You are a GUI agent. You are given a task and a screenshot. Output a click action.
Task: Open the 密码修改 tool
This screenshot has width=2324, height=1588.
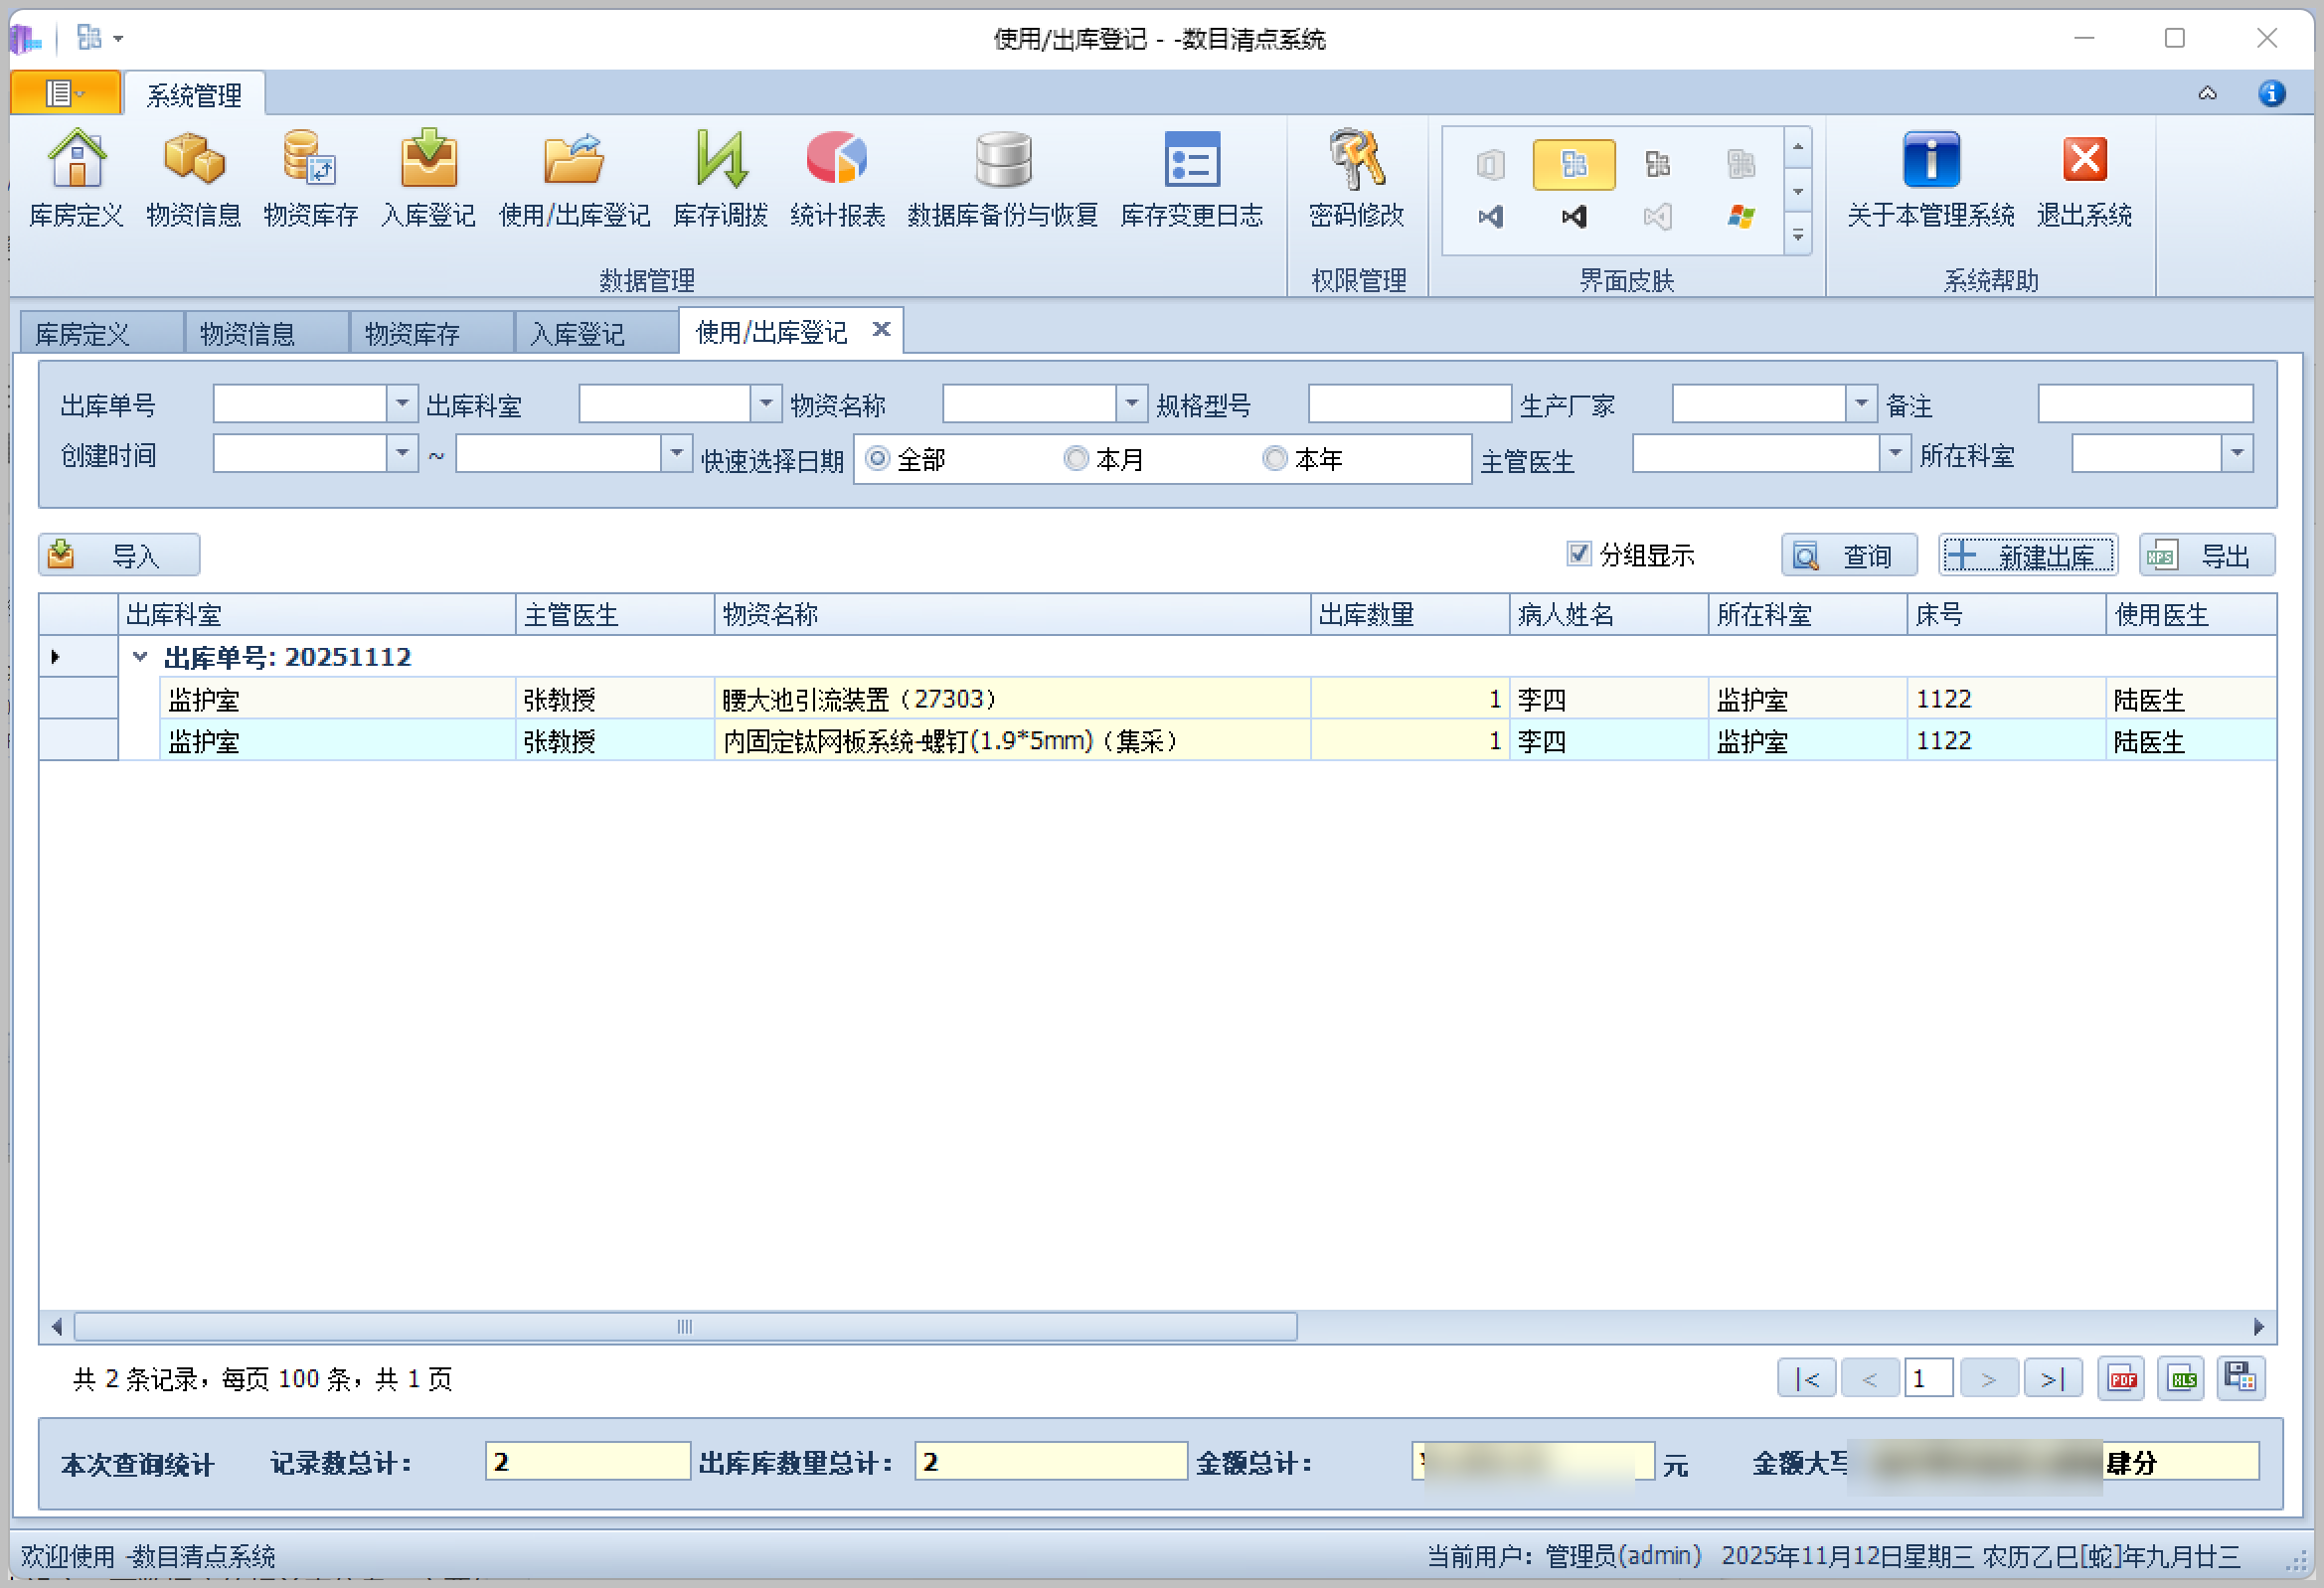pyautogui.click(x=1355, y=180)
